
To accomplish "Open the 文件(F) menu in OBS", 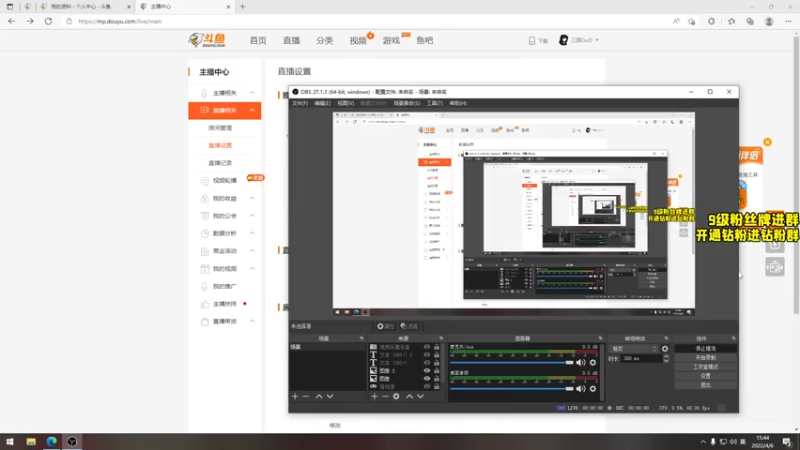I will (x=300, y=103).
